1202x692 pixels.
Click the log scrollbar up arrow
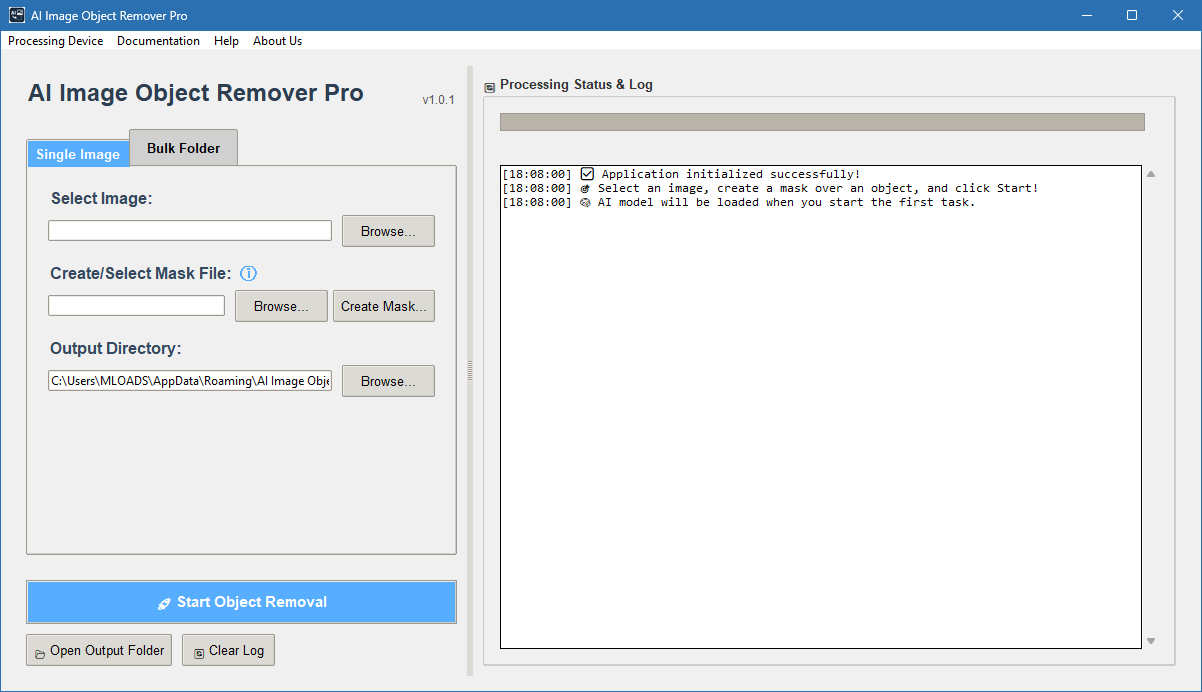coord(1151,174)
